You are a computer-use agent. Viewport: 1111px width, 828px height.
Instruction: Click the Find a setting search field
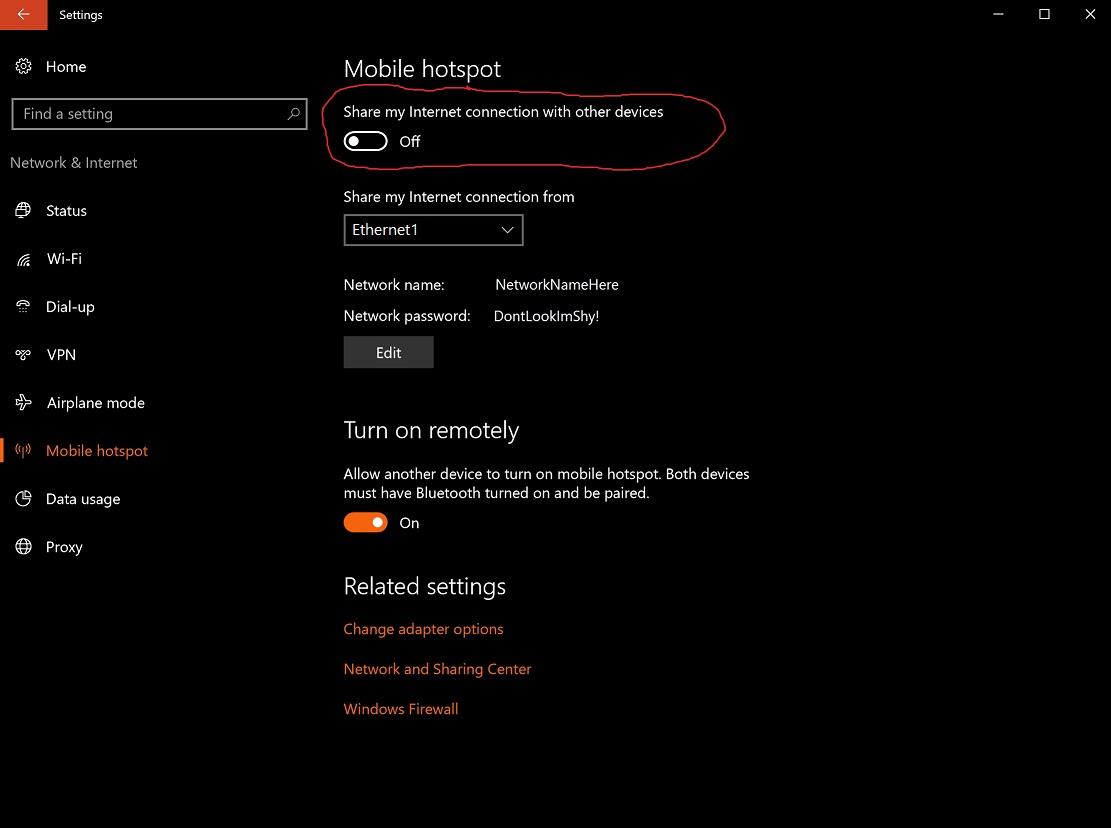[150, 113]
